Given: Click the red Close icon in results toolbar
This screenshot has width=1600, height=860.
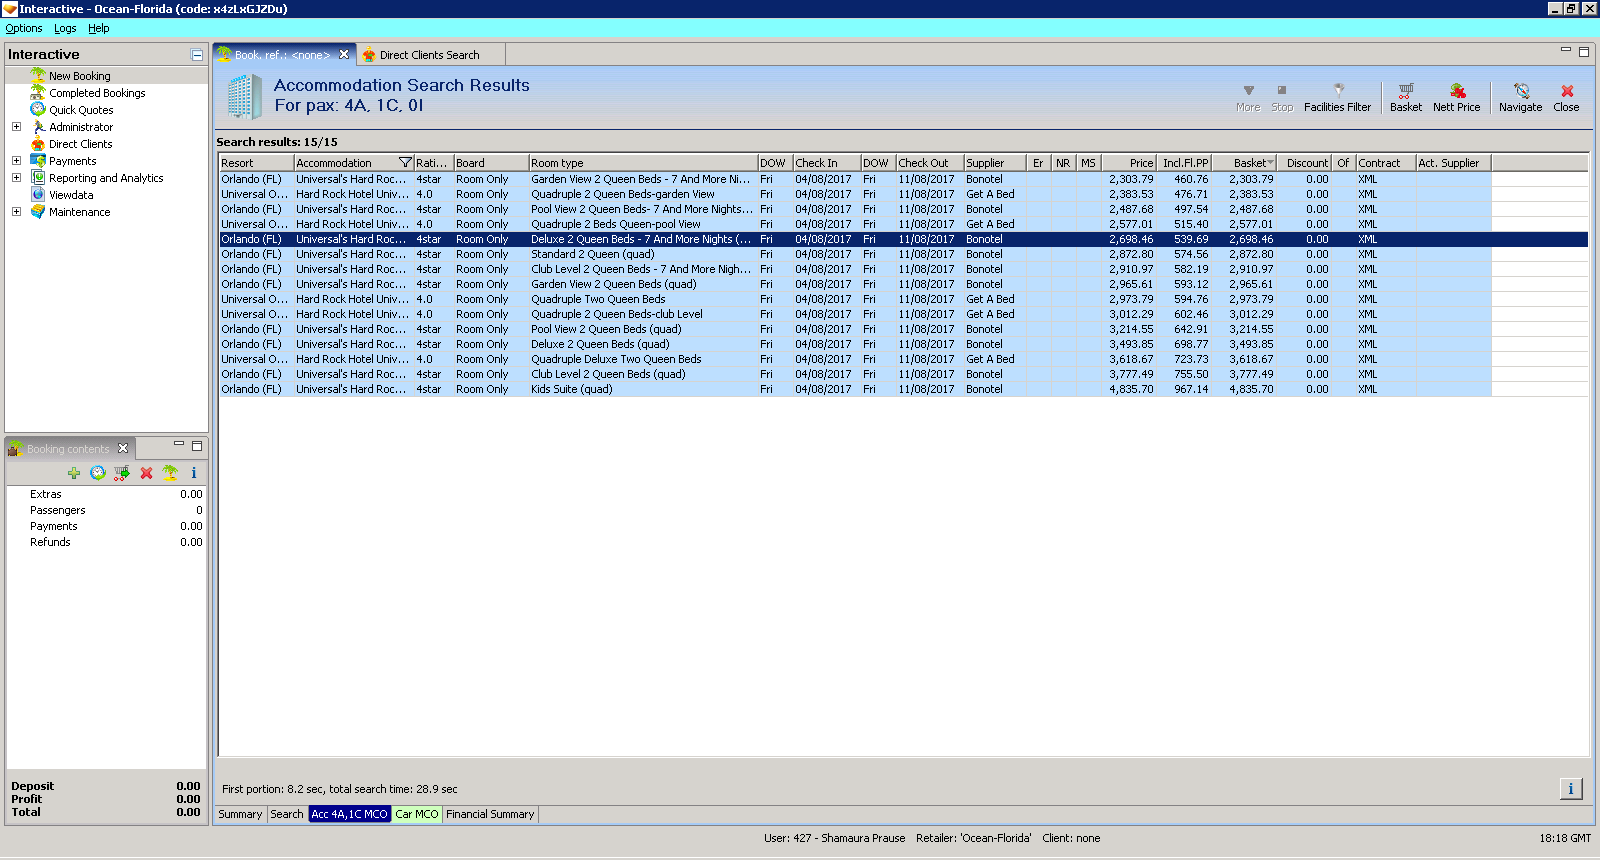Looking at the screenshot, I should tap(1567, 97).
